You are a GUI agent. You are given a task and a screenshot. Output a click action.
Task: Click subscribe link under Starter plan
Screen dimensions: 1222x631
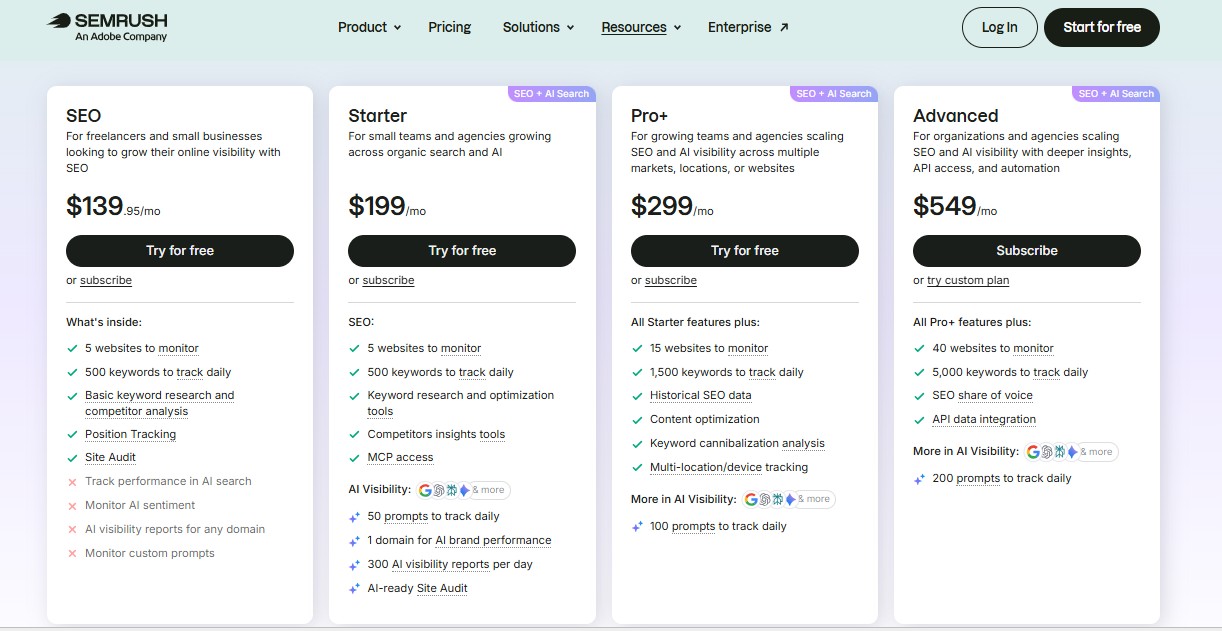(388, 280)
